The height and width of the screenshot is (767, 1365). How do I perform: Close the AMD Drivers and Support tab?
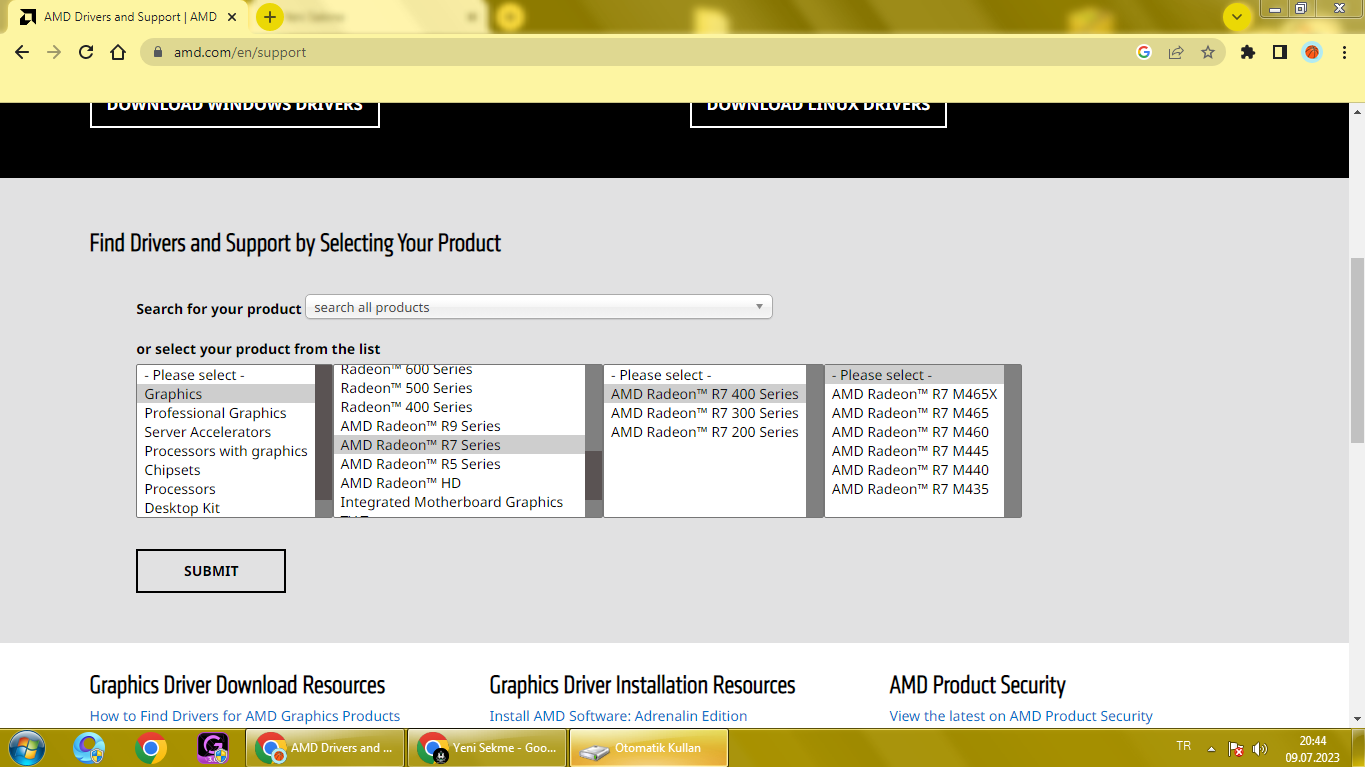[x=233, y=17]
